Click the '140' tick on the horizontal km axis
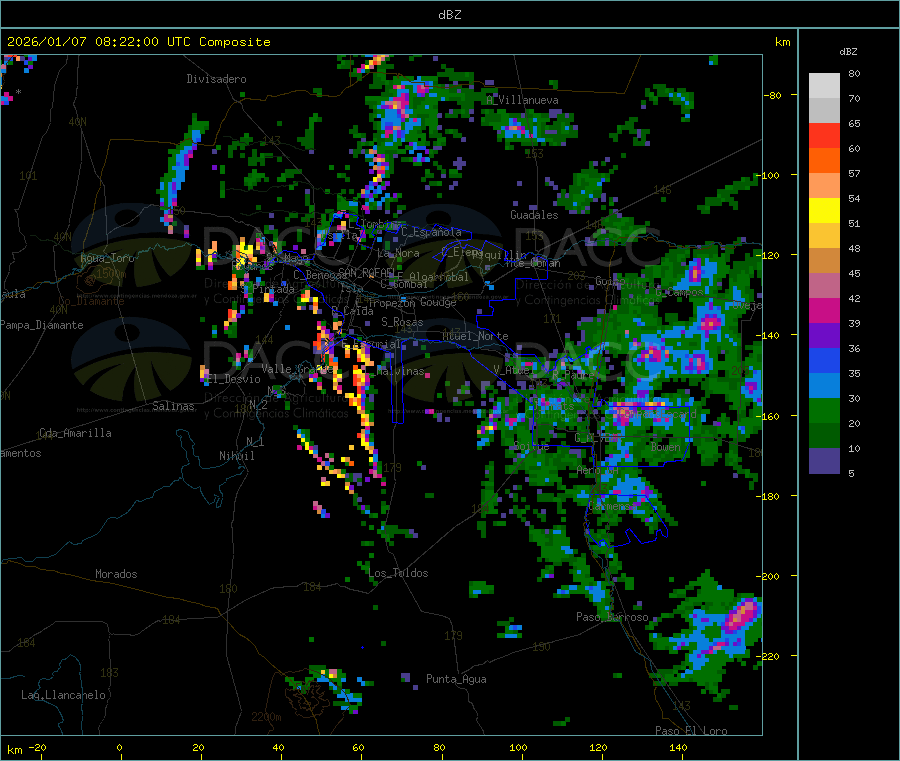Image resolution: width=900 pixels, height=761 pixels. (678, 748)
